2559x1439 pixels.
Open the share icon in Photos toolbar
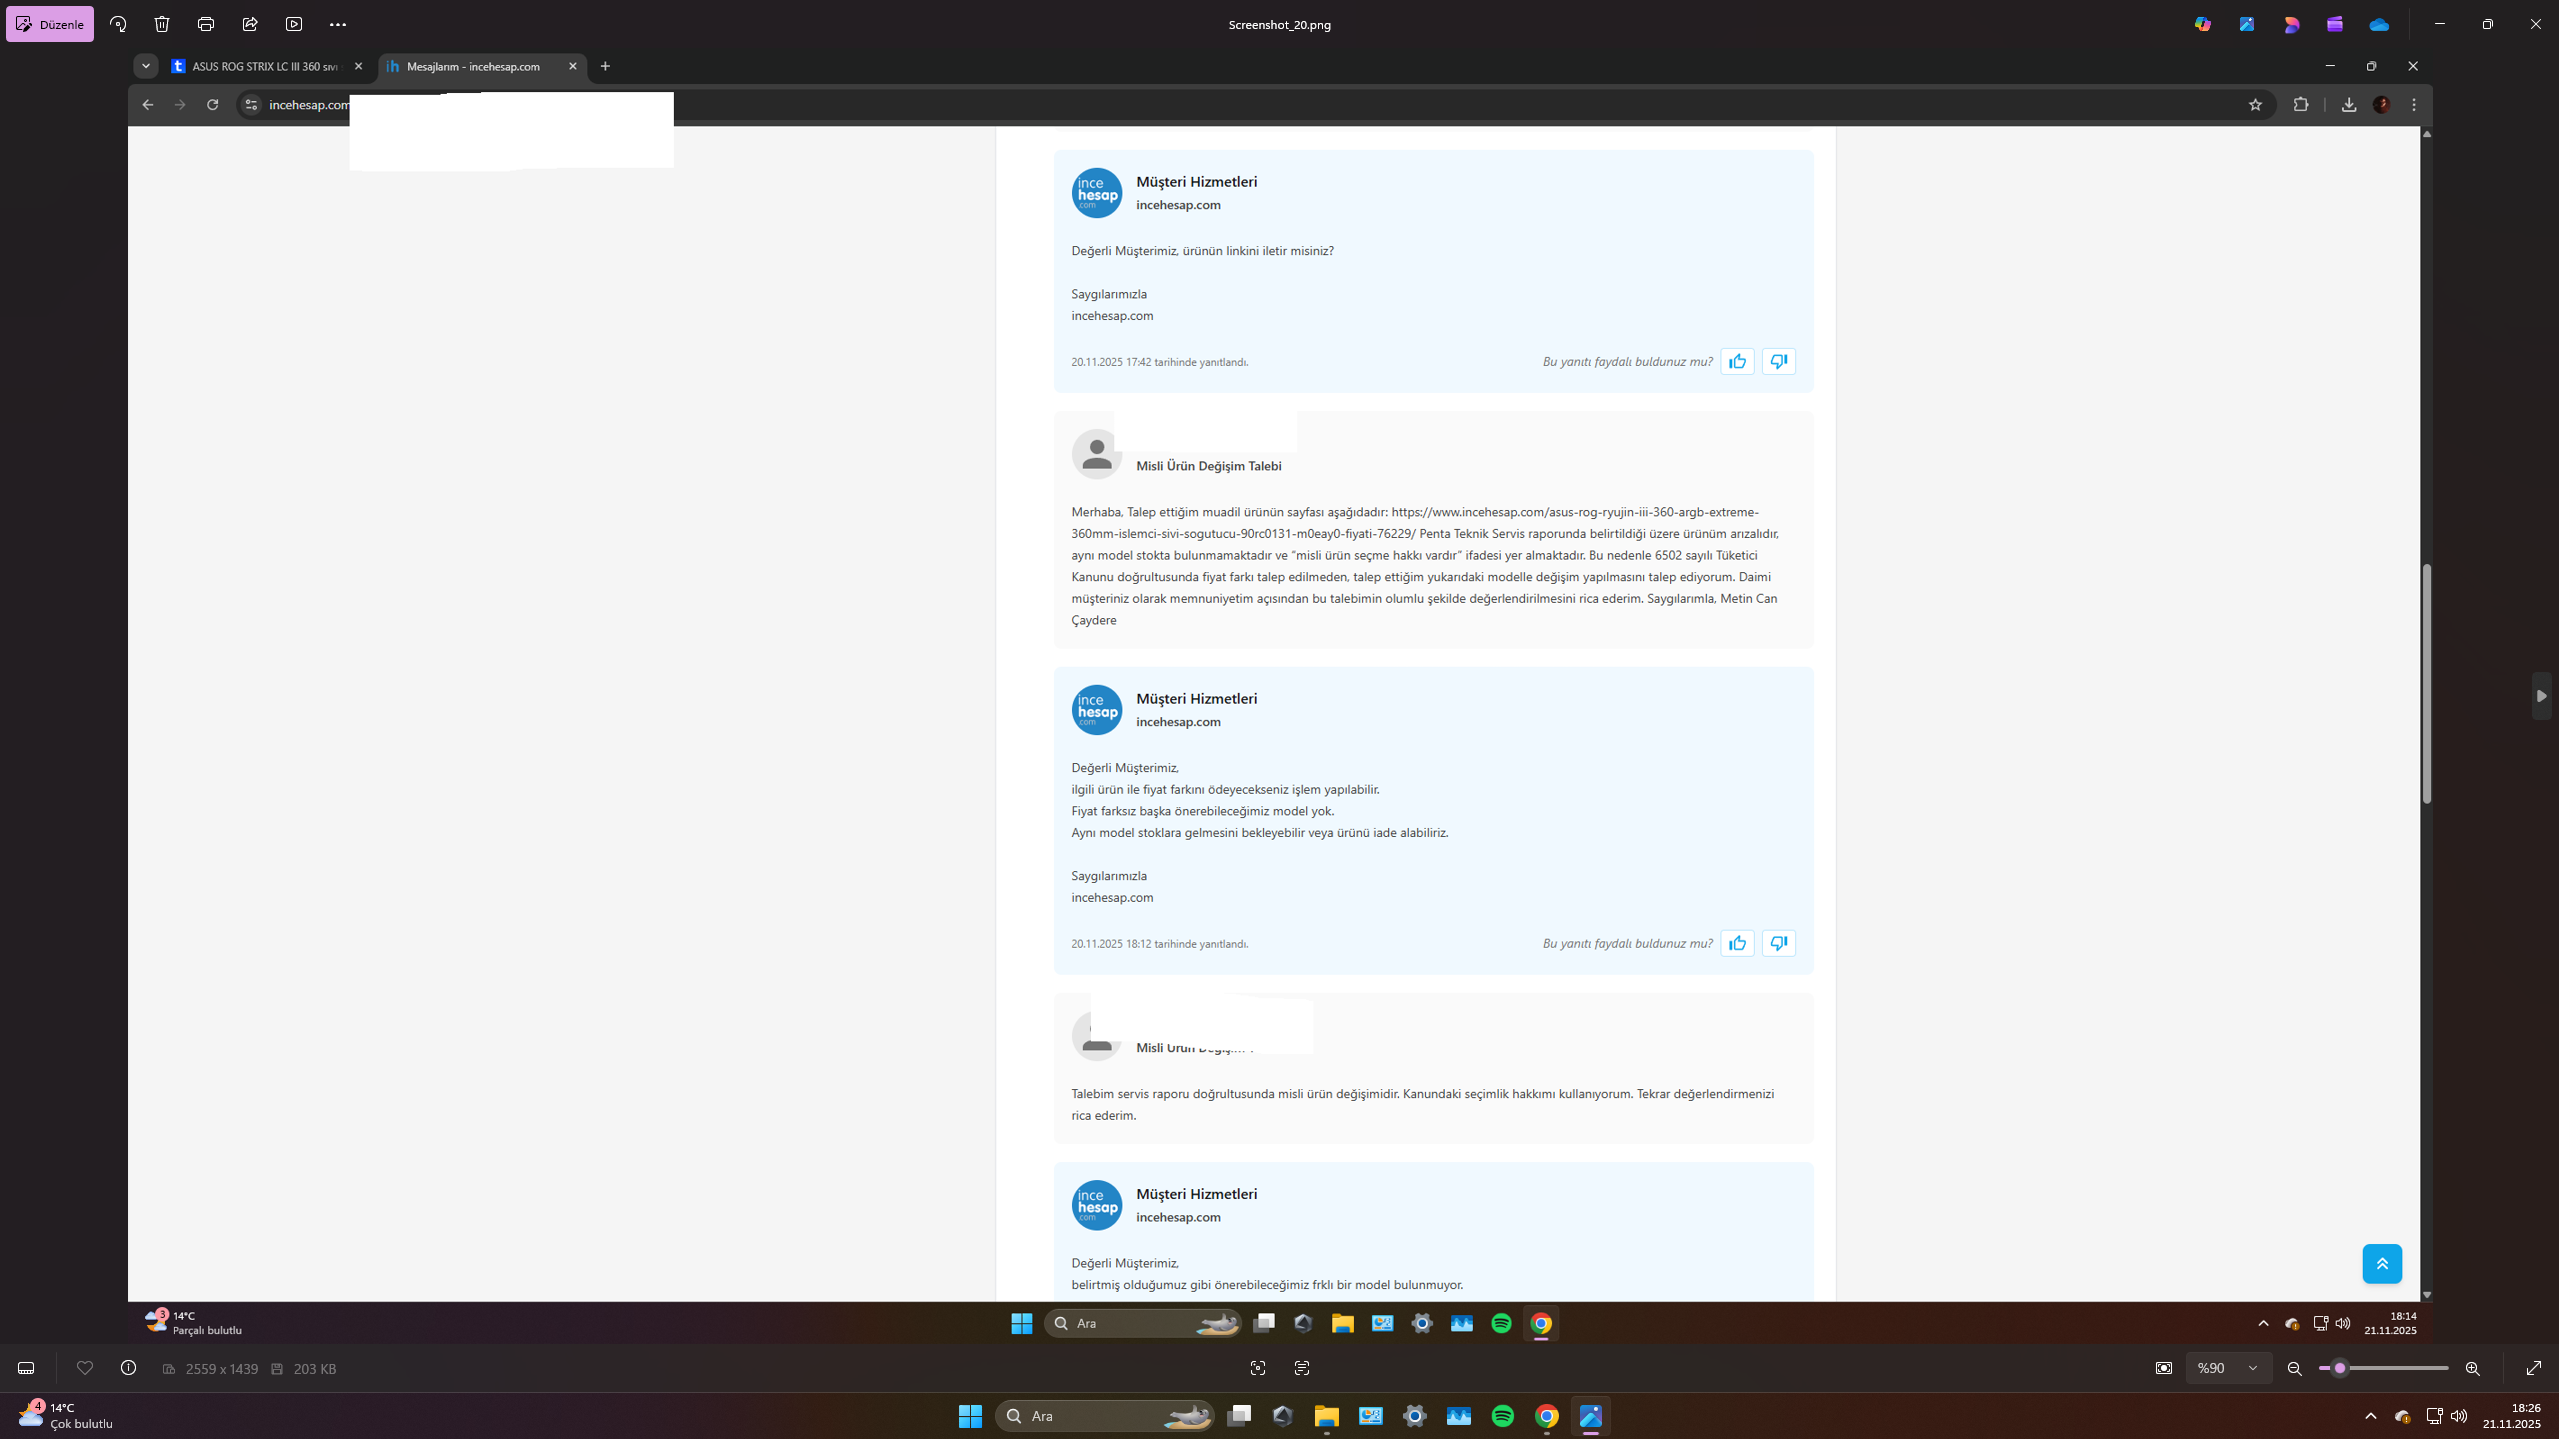(250, 24)
